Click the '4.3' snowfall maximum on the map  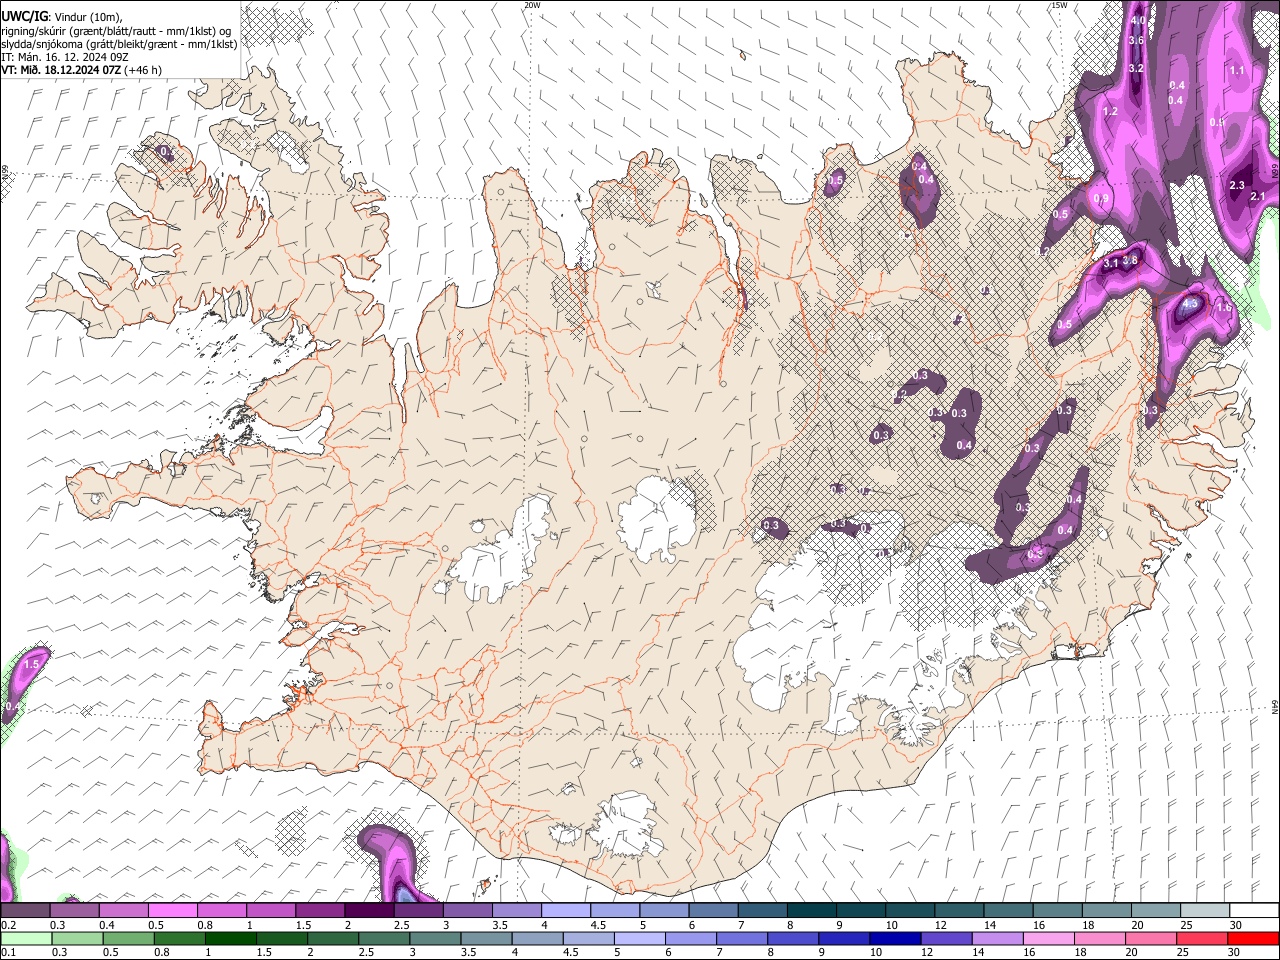coord(1190,303)
